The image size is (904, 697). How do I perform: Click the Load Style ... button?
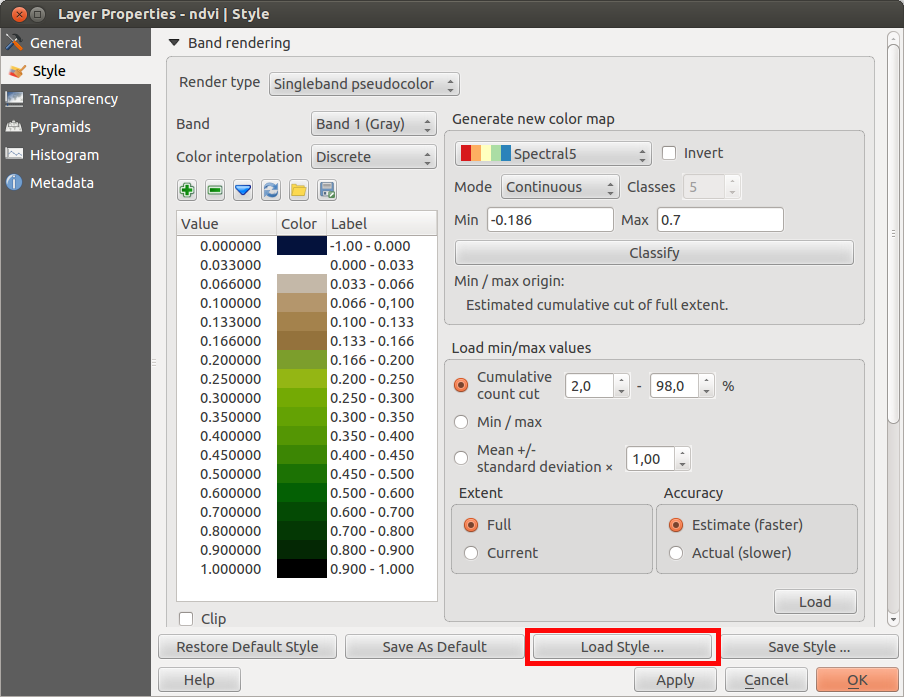click(x=622, y=647)
